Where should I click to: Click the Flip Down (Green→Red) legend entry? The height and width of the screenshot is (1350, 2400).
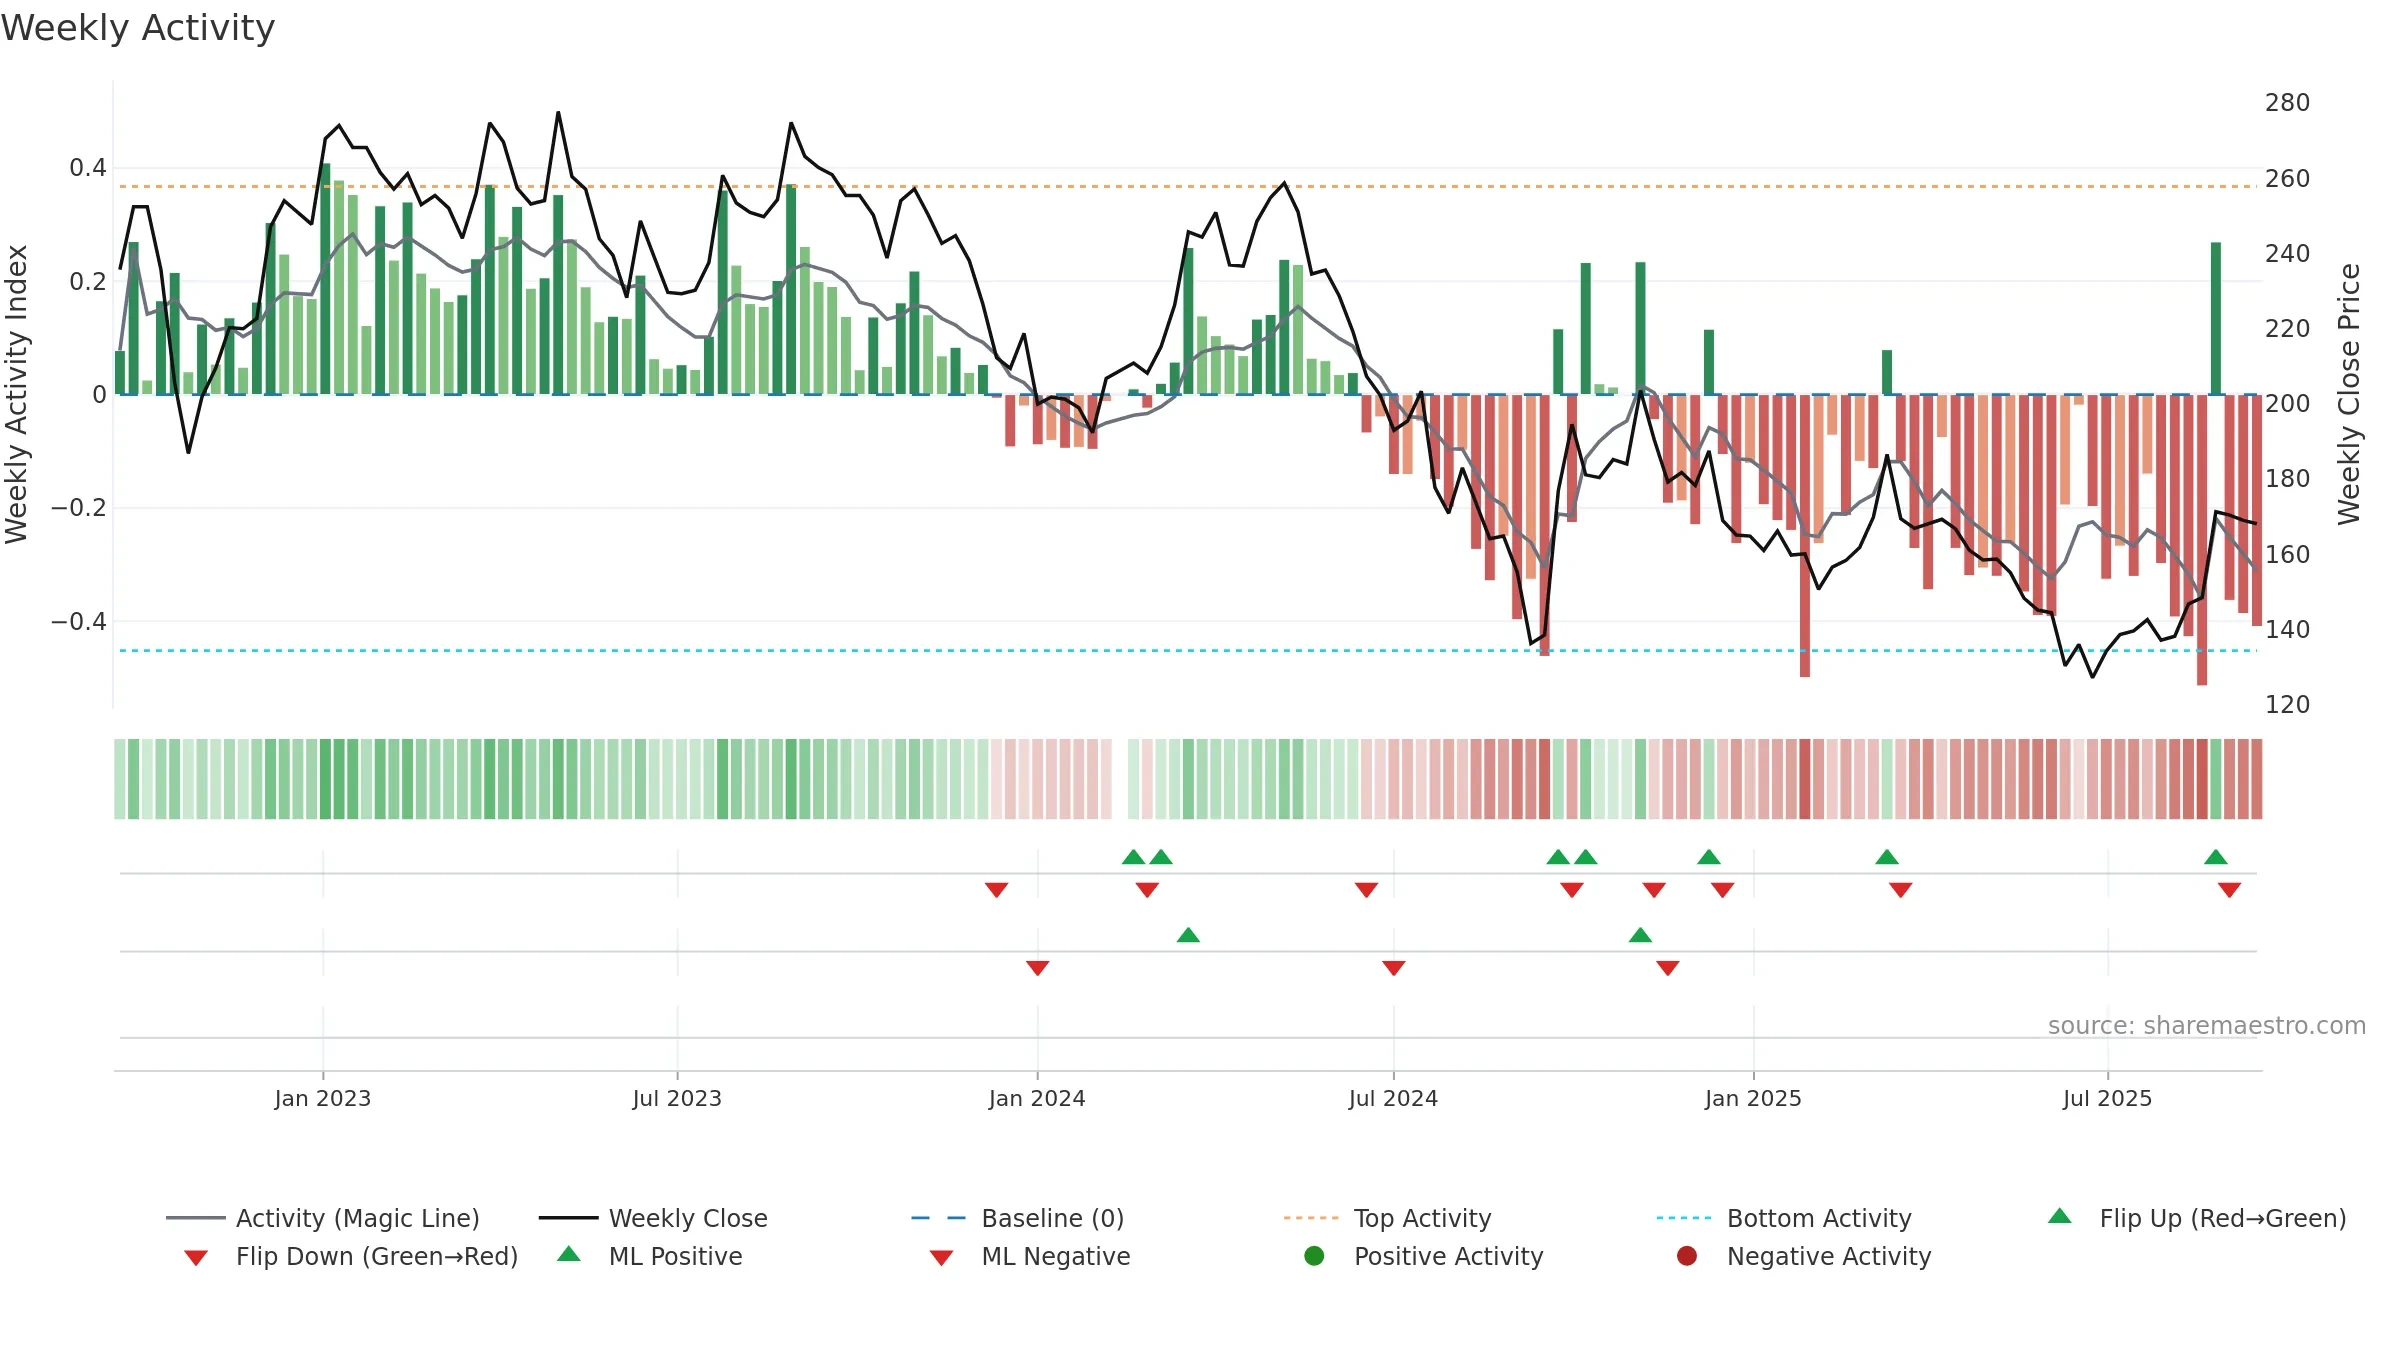coord(351,1256)
